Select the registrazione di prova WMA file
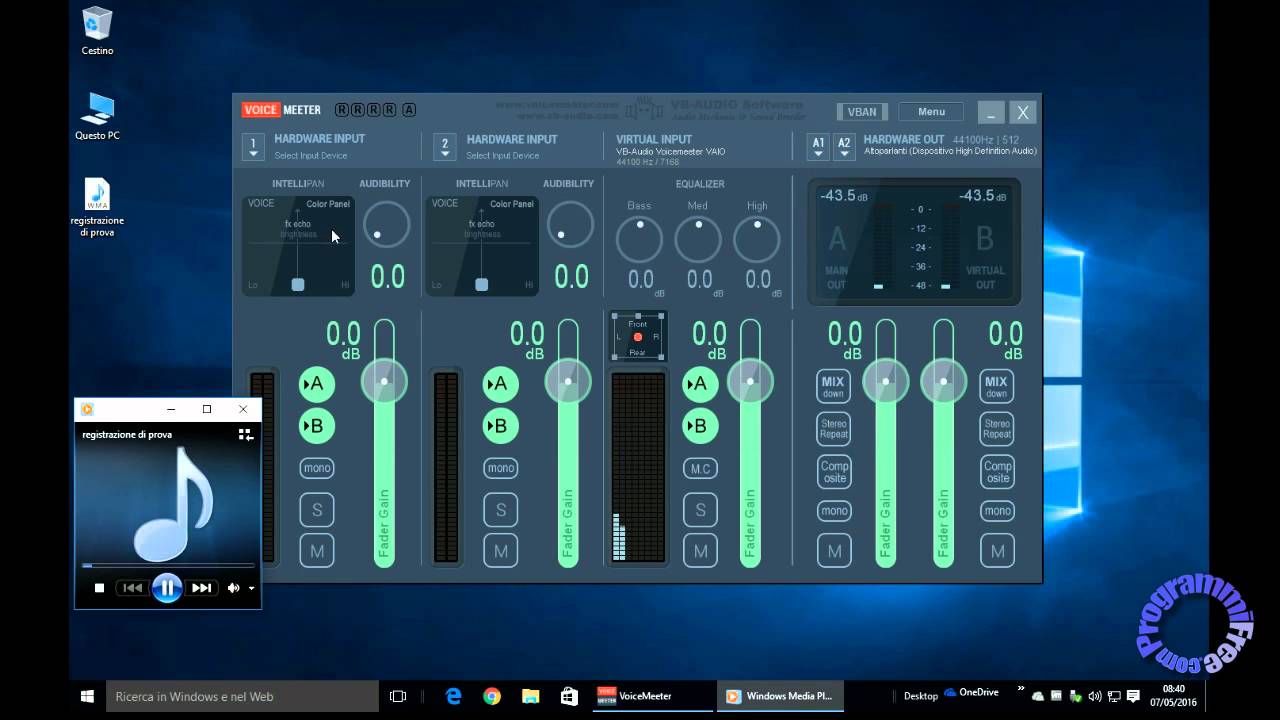Viewport: 1280px width, 720px height. [x=97, y=208]
